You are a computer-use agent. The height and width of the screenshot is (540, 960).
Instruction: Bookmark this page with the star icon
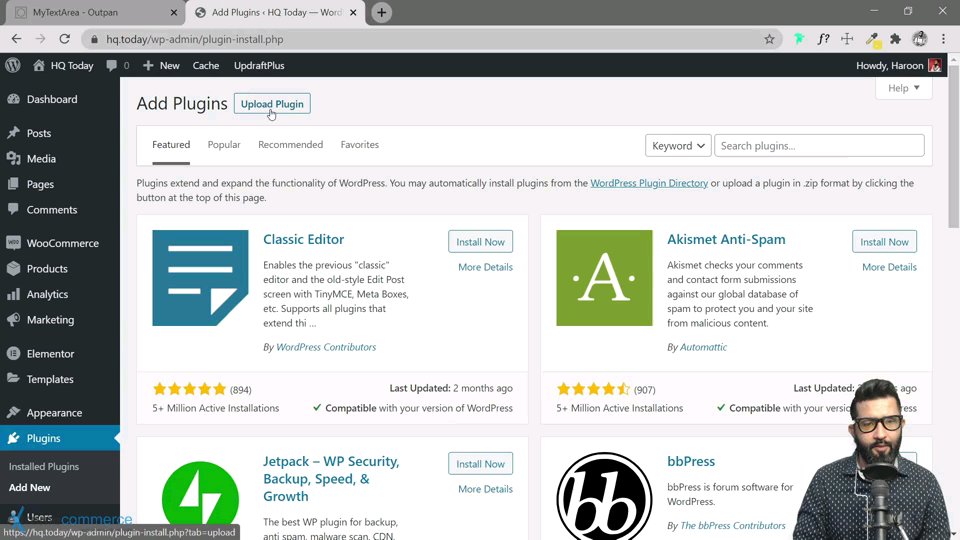coord(770,39)
